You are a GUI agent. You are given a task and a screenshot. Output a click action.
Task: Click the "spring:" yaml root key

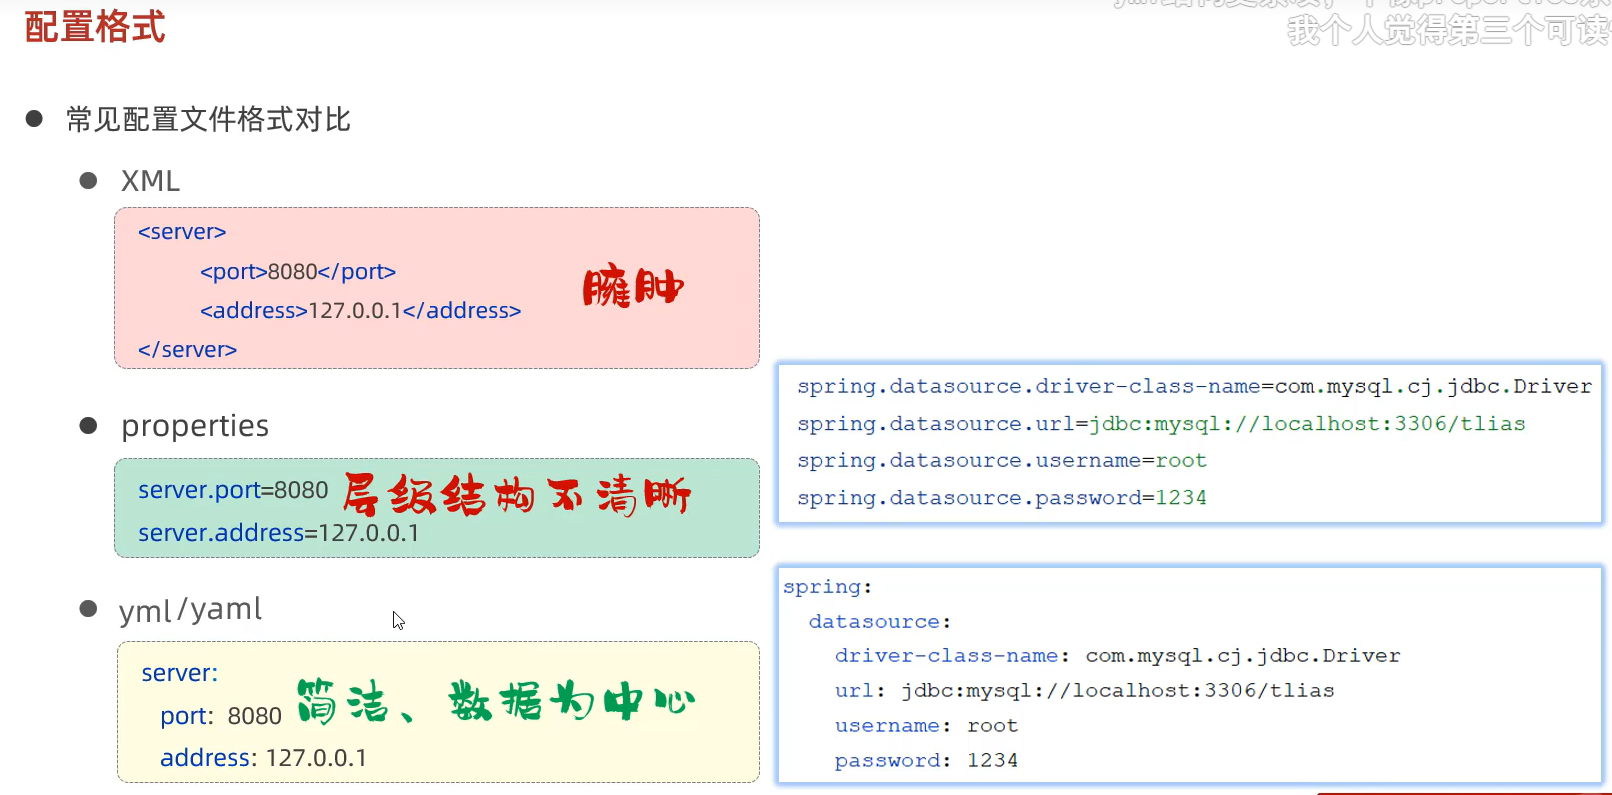tap(828, 587)
